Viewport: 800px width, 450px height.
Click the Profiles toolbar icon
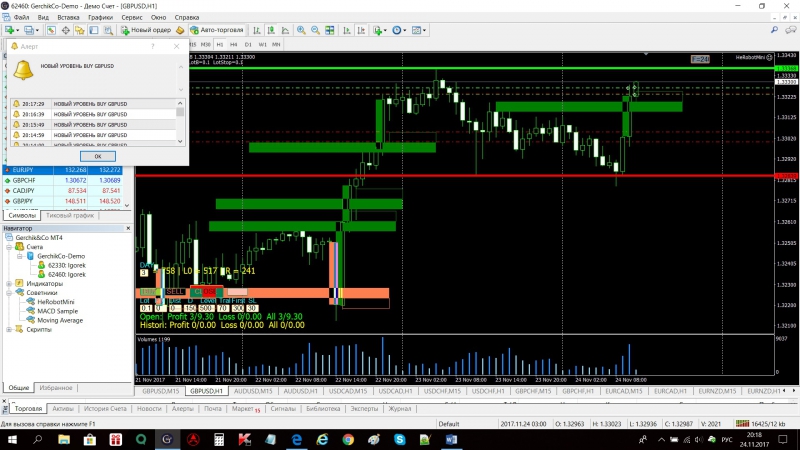pyautogui.click(x=29, y=30)
